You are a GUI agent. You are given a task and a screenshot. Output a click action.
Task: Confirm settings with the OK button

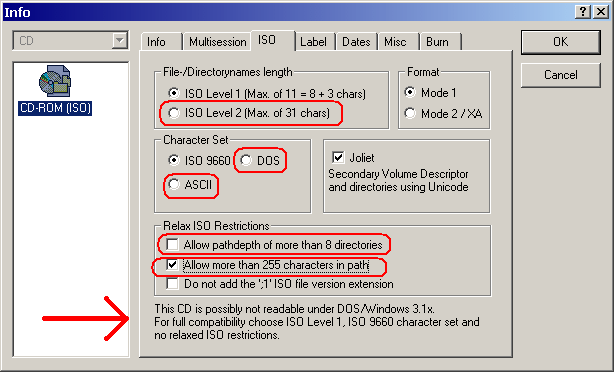(560, 42)
